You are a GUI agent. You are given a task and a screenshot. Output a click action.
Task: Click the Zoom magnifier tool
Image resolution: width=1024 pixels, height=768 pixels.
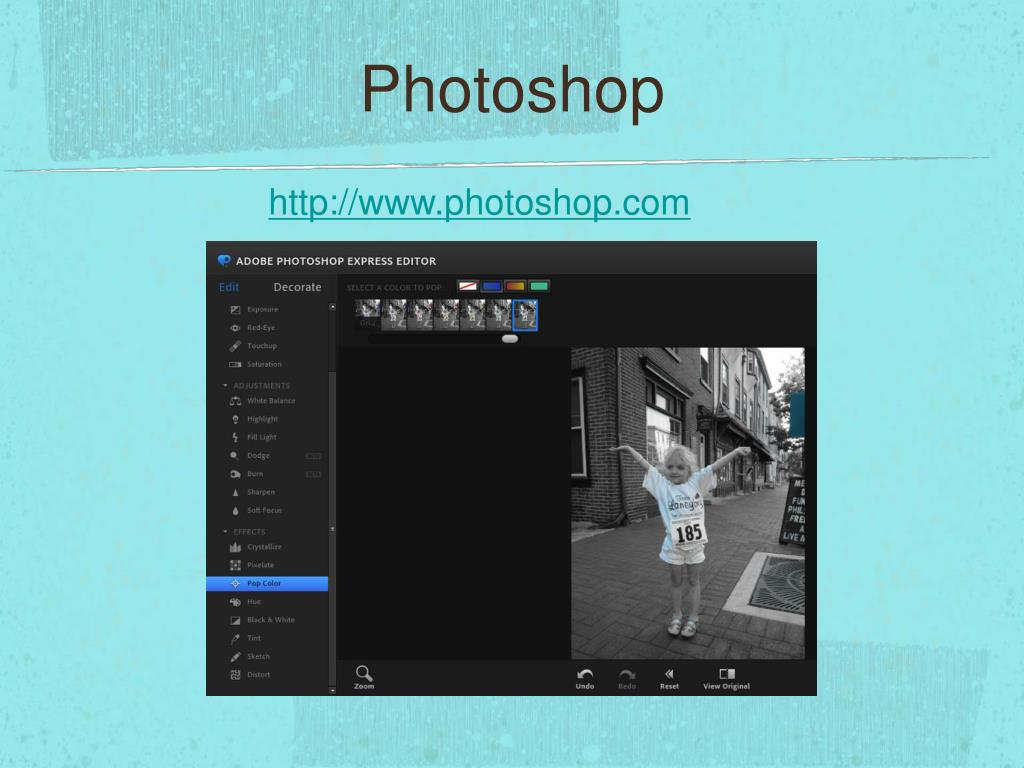click(x=364, y=677)
